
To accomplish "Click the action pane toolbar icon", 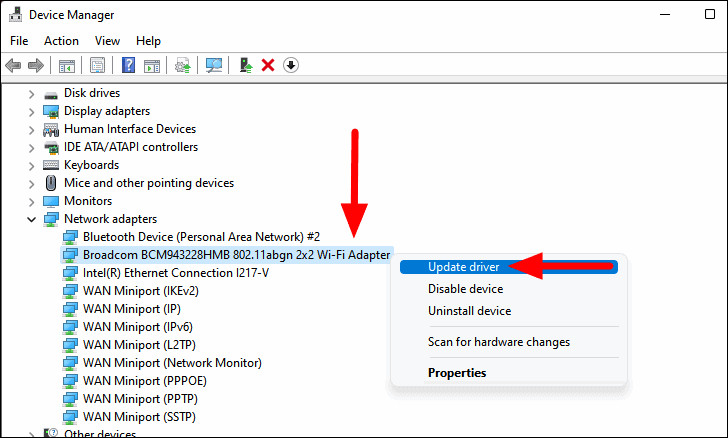I will (x=152, y=65).
